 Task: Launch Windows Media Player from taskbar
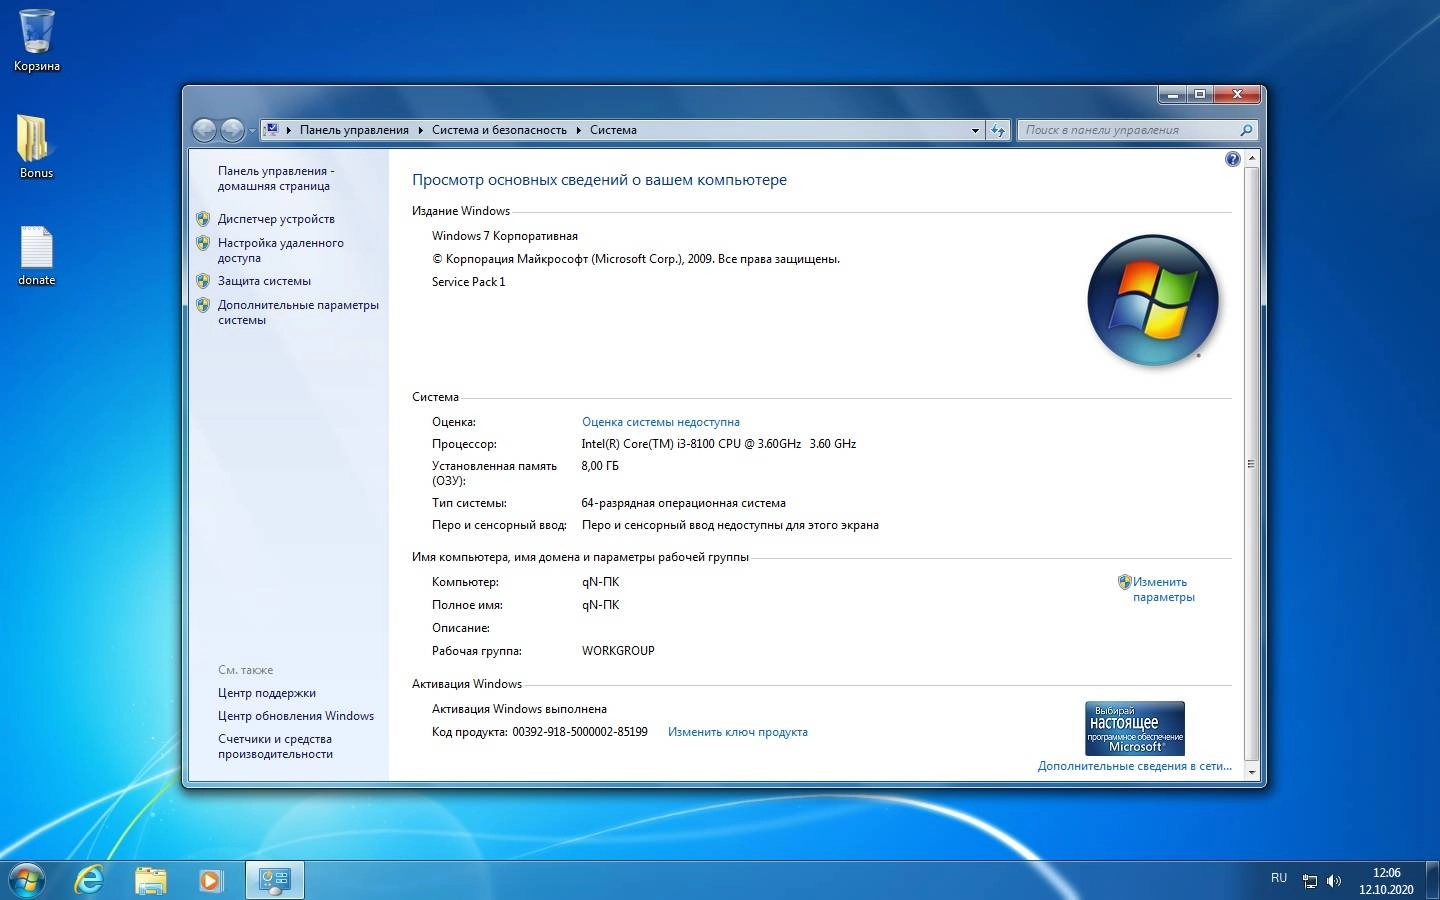pyautogui.click(x=210, y=880)
